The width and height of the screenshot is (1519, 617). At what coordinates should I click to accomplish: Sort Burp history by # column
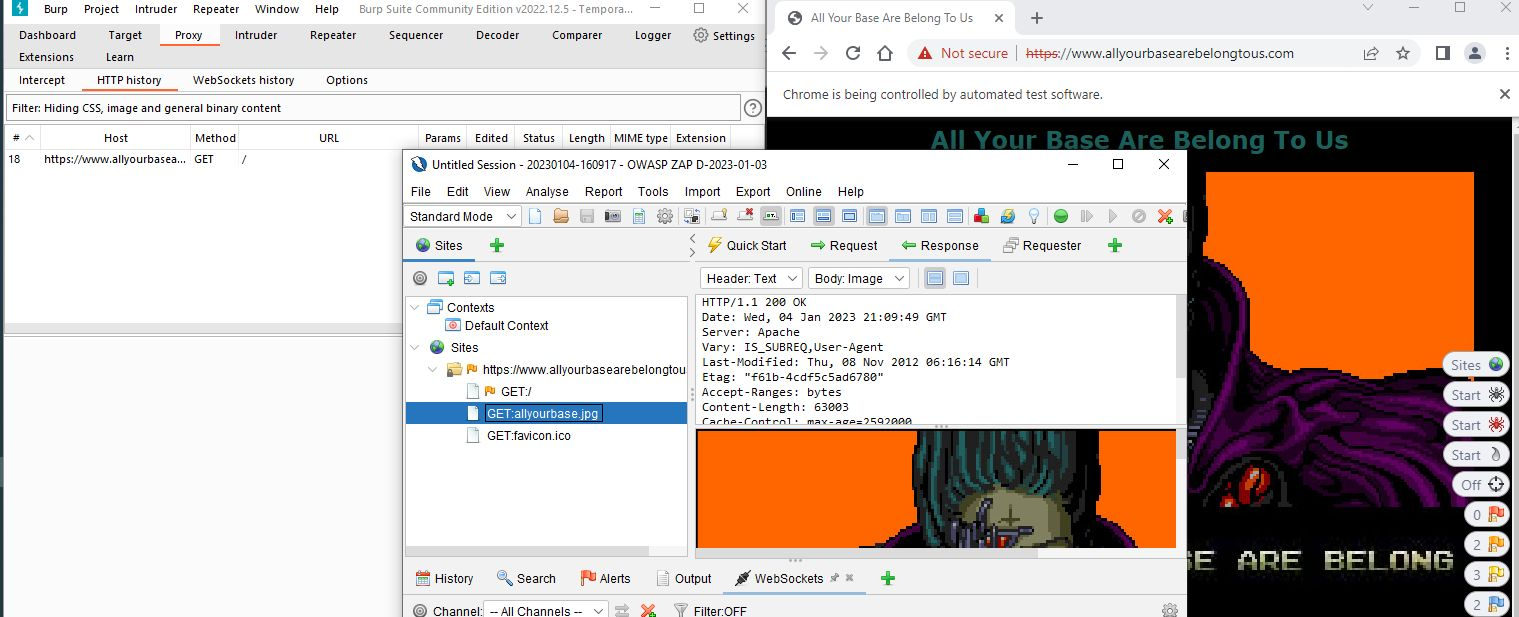22,138
